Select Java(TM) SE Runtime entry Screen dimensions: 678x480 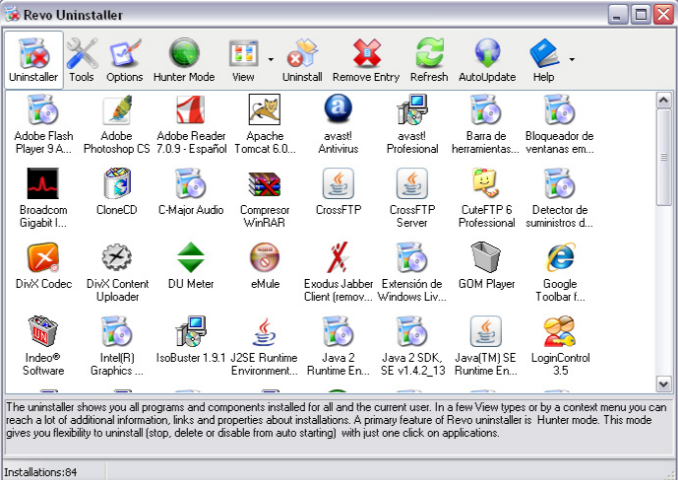[486, 346]
